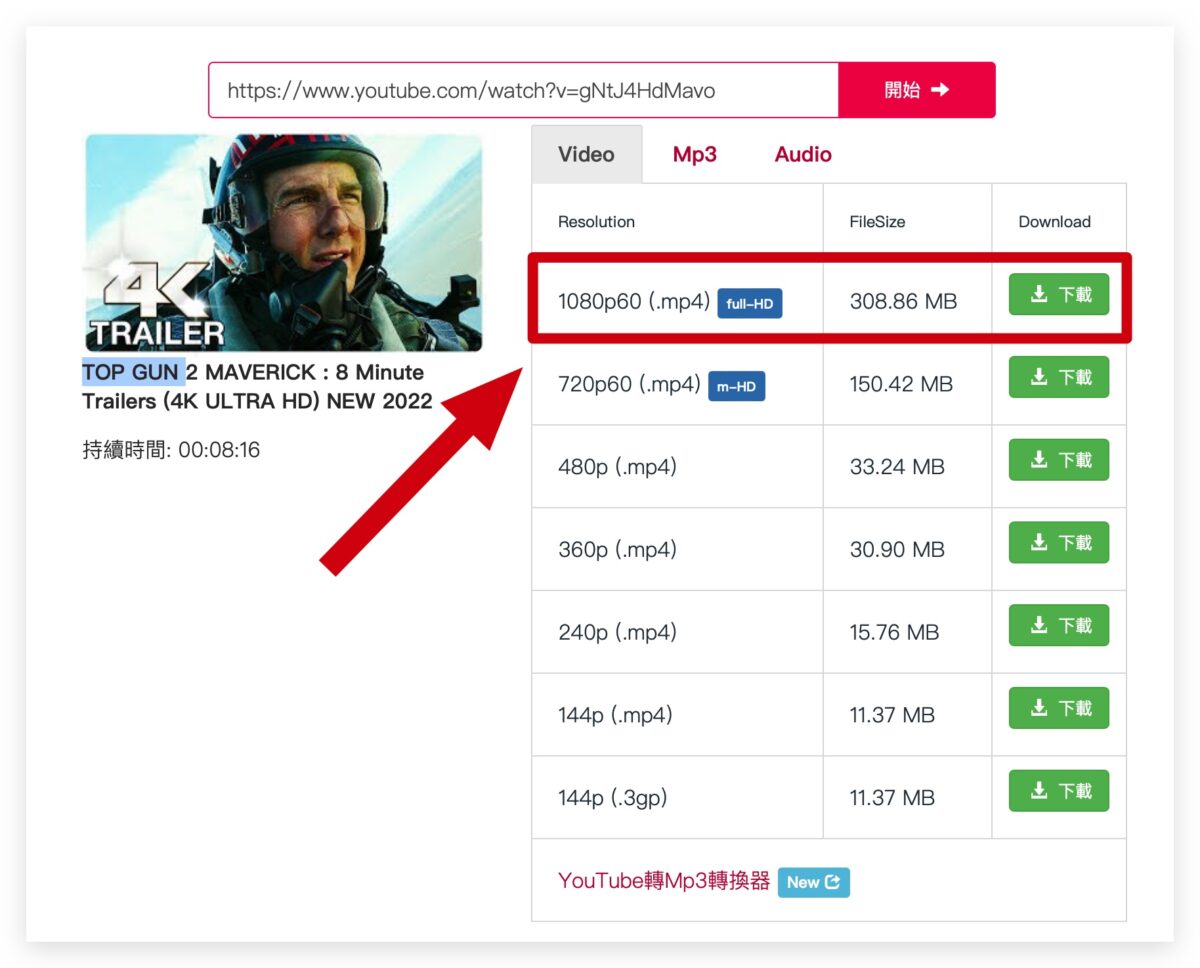Download the 1080p60 .mp4 video
The image size is (1200, 968).
point(1059,294)
